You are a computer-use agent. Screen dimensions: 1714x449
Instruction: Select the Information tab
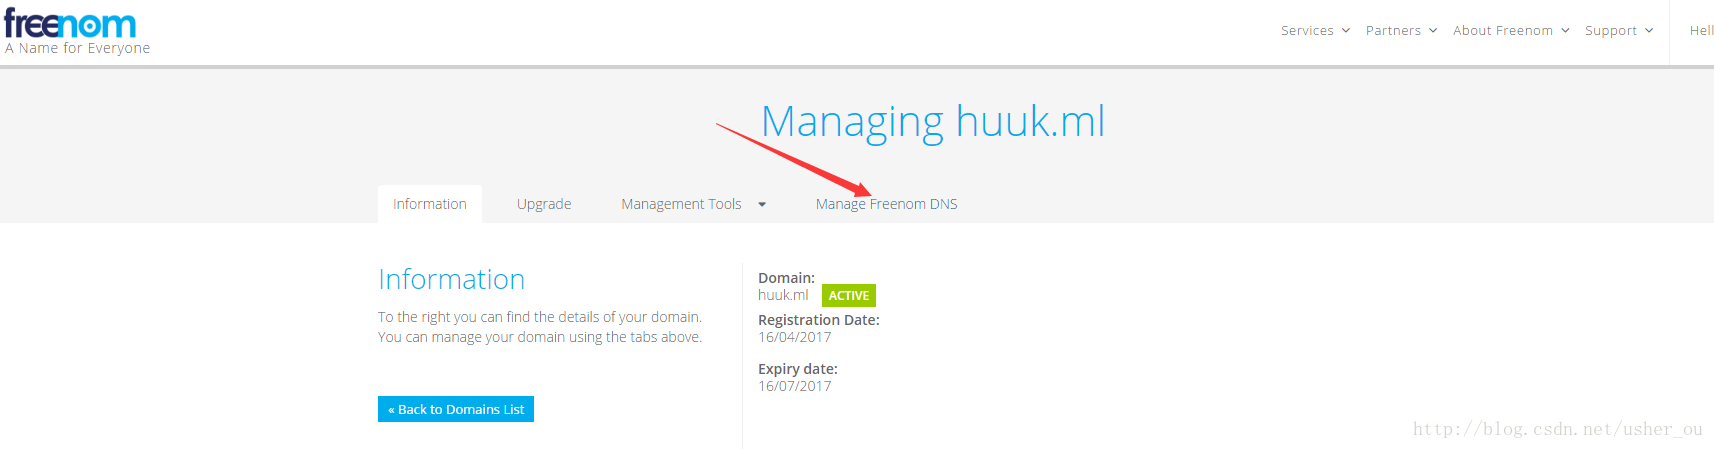tap(430, 204)
